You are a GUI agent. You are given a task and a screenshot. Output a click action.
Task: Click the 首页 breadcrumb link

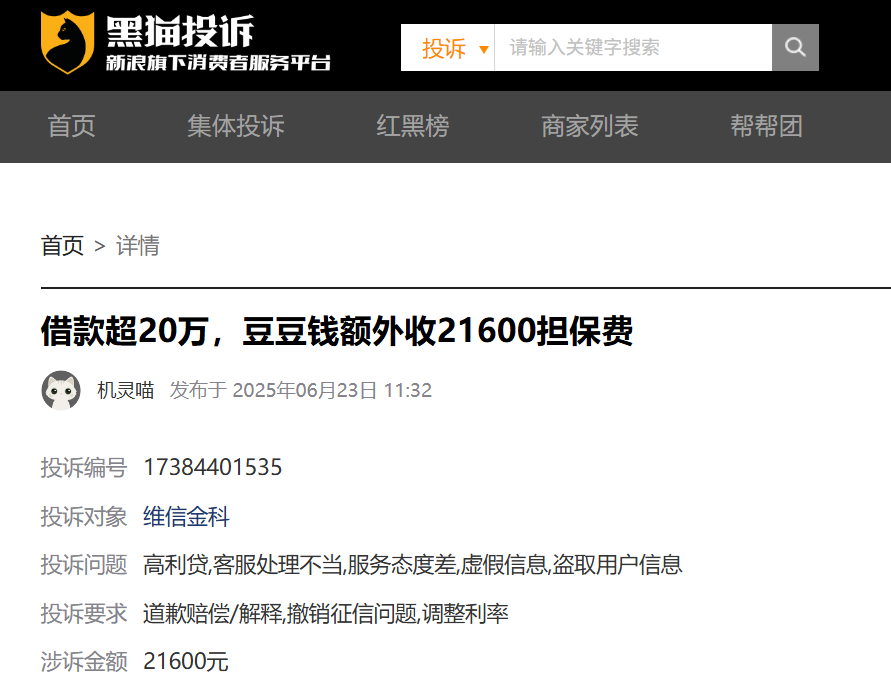coord(63,246)
